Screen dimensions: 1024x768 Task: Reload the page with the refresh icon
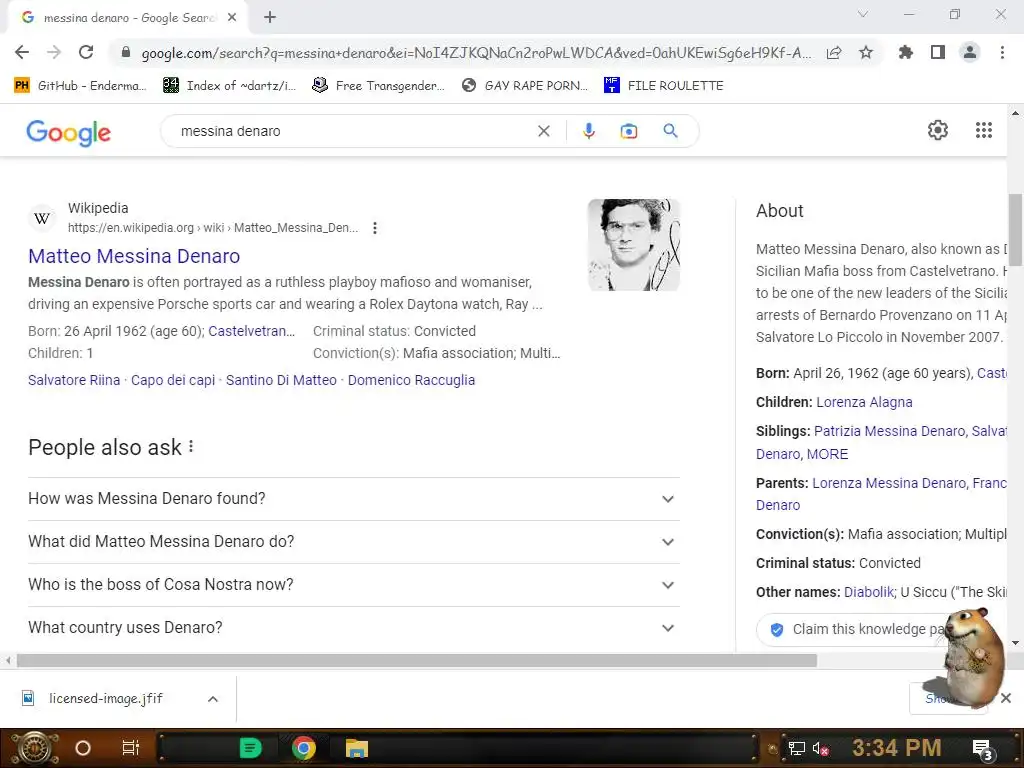pos(86,52)
